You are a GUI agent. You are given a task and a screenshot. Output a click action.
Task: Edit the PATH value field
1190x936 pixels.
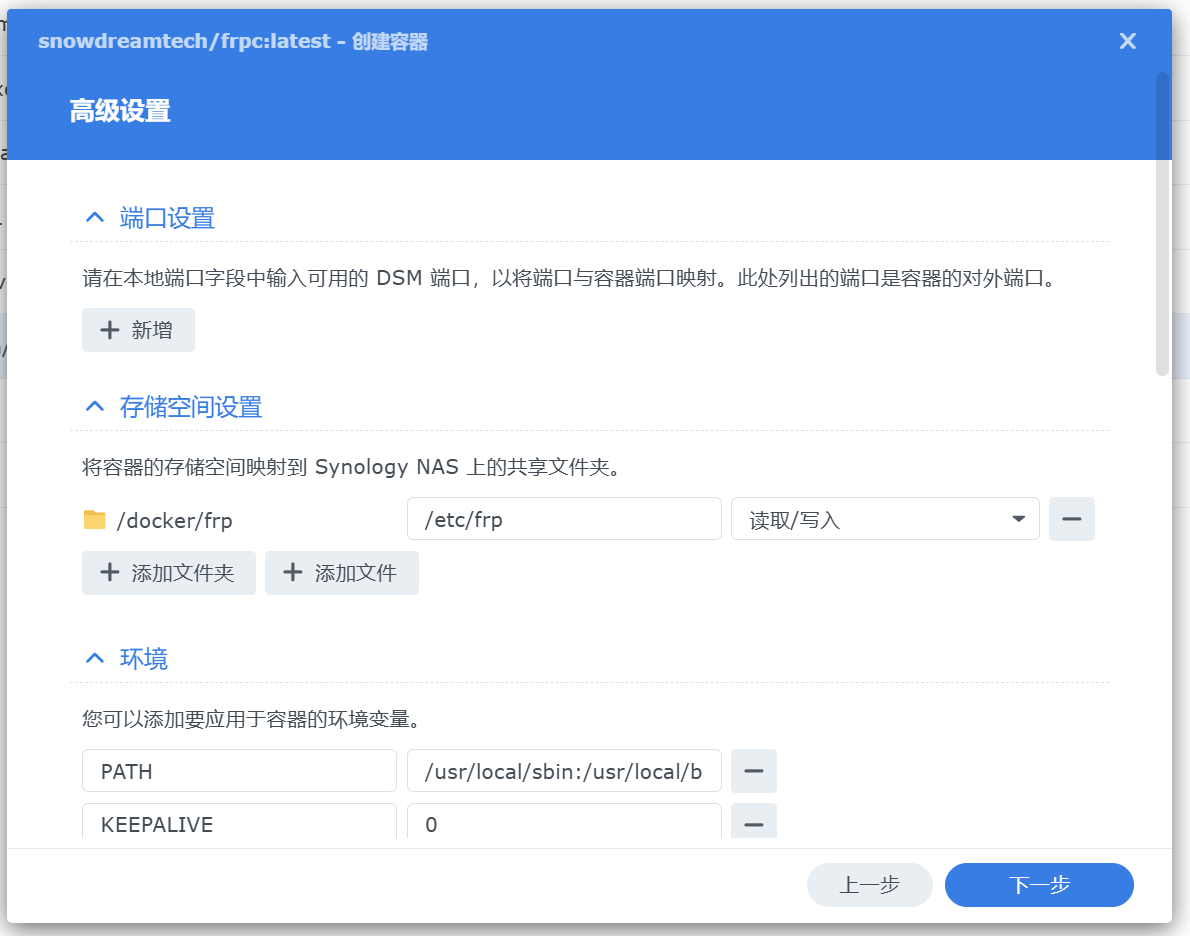tap(563, 771)
